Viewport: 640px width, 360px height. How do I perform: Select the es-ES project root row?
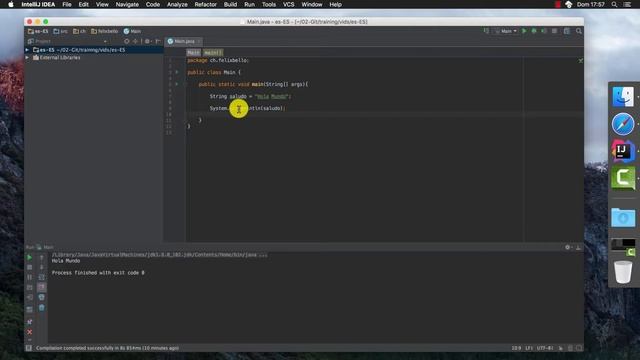pos(94,50)
